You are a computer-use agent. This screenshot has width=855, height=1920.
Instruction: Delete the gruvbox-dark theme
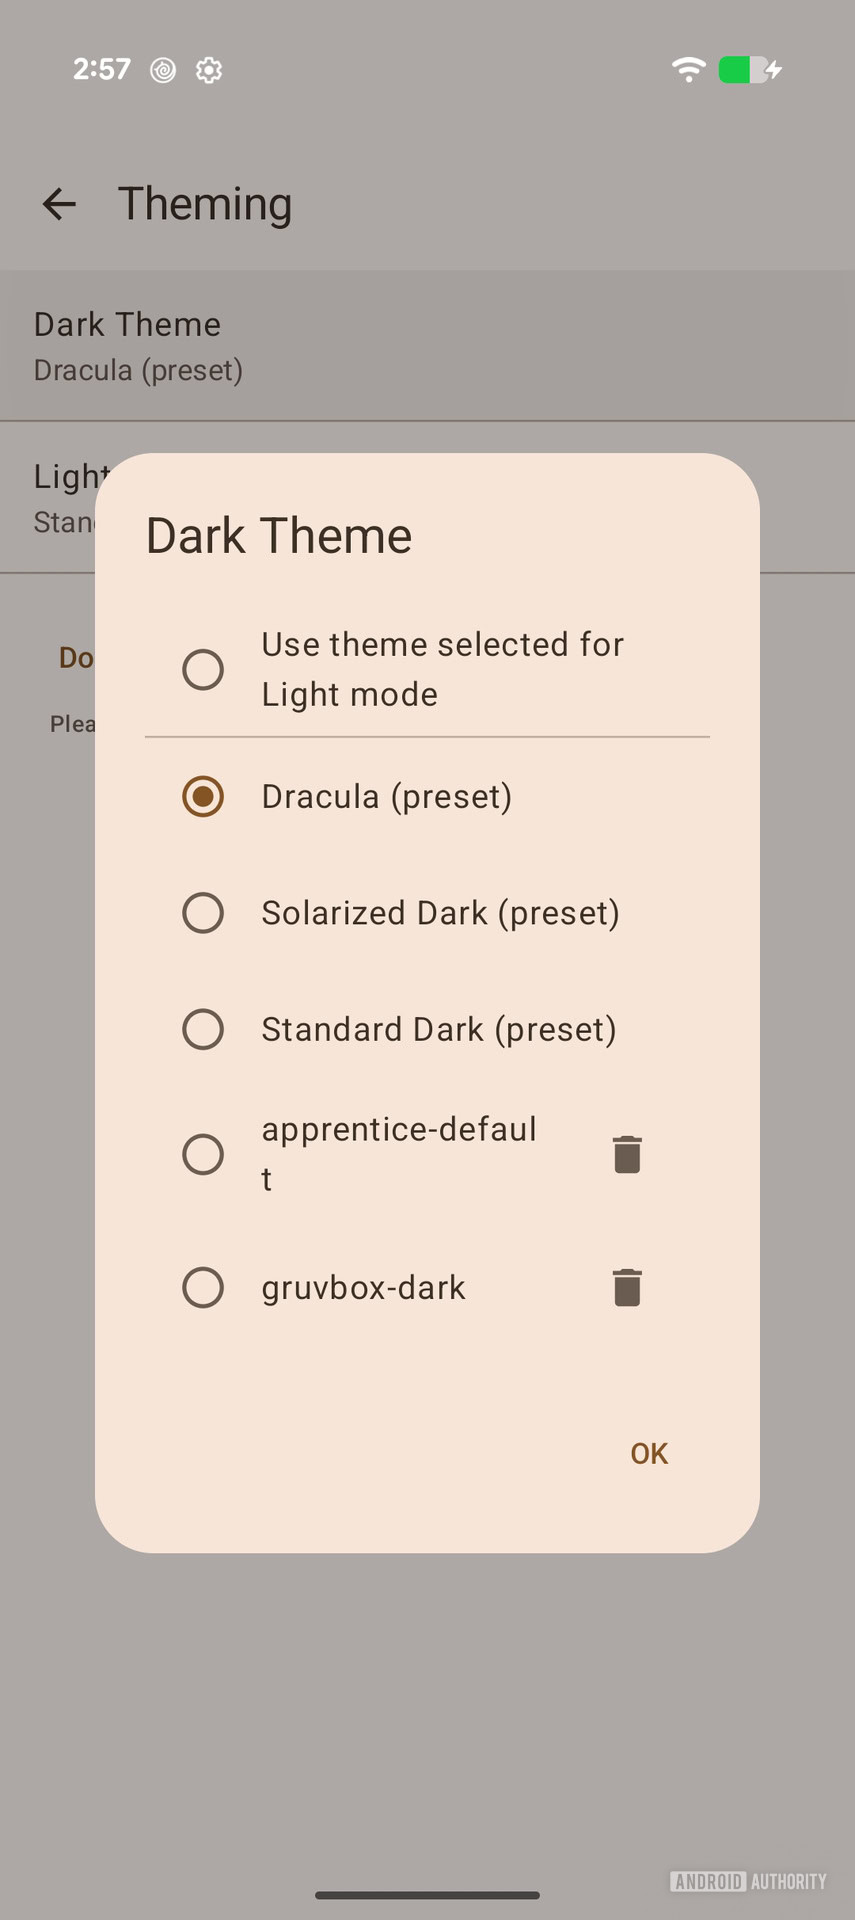click(627, 1287)
